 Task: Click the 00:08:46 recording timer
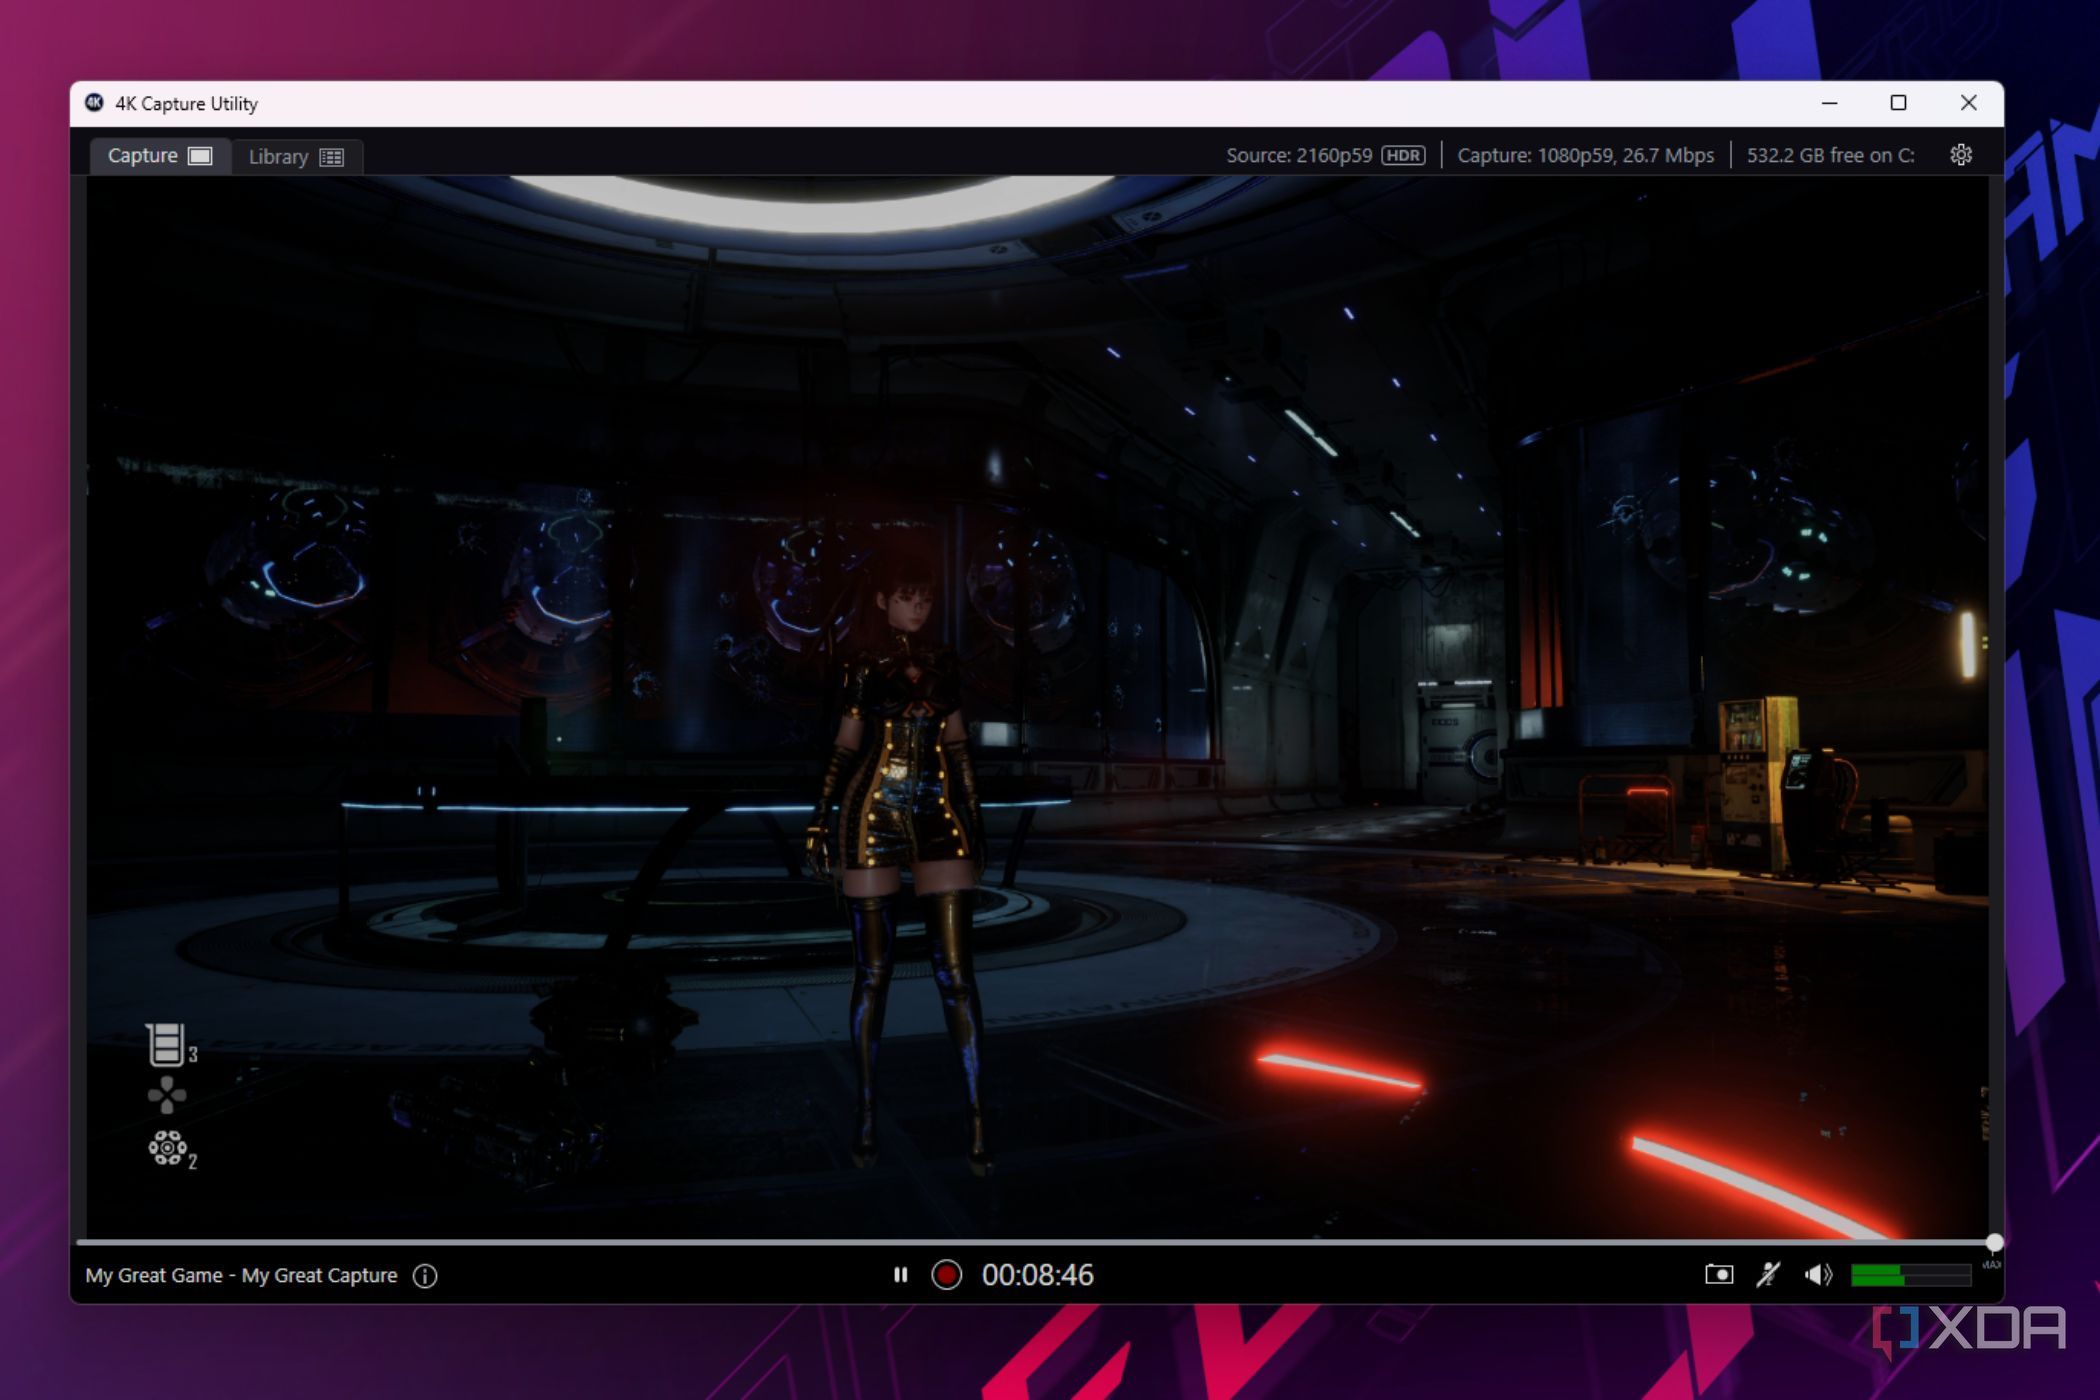1037,1274
